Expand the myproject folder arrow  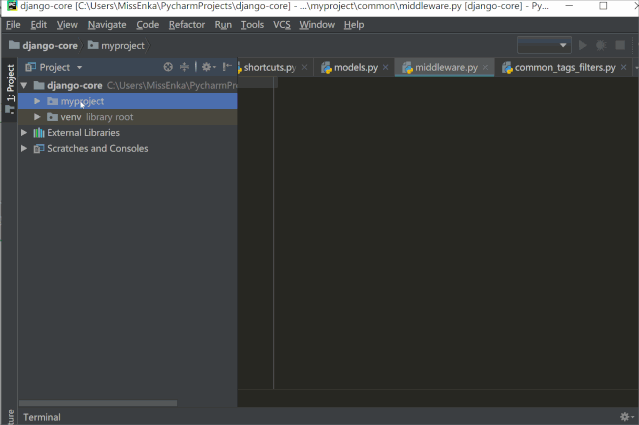[x=38, y=101]
